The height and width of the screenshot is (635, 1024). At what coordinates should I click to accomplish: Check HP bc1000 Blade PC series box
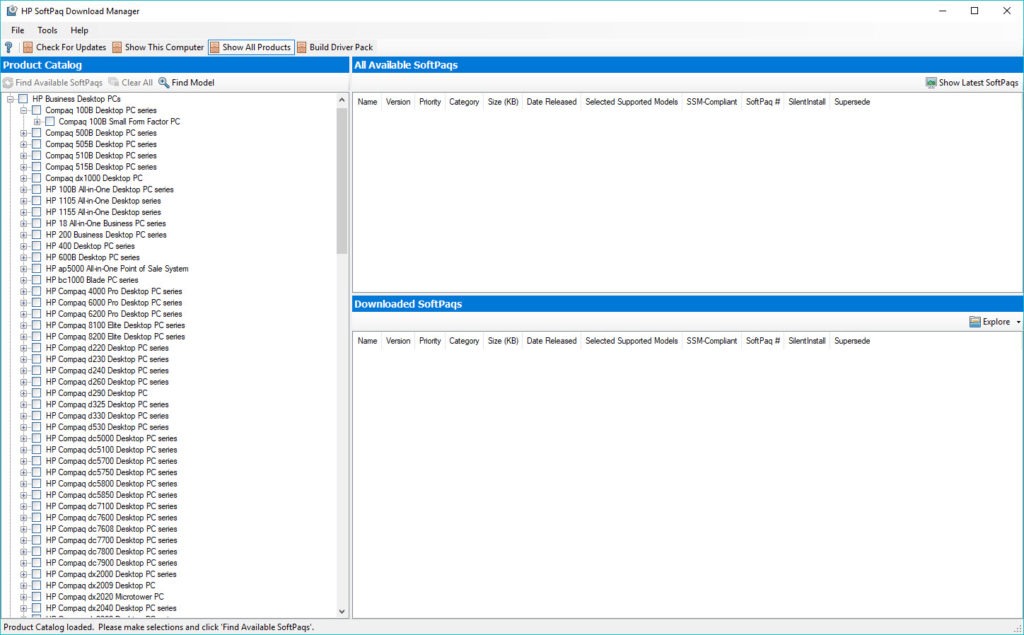[37, 280]
